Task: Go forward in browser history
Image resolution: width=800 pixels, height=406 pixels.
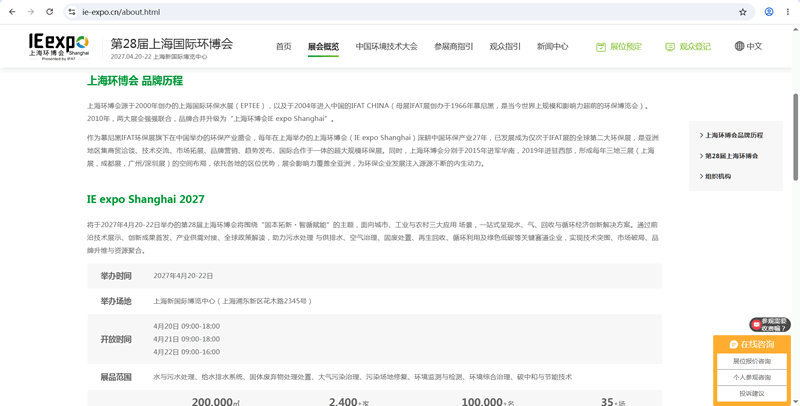Action: click(31, 12)
